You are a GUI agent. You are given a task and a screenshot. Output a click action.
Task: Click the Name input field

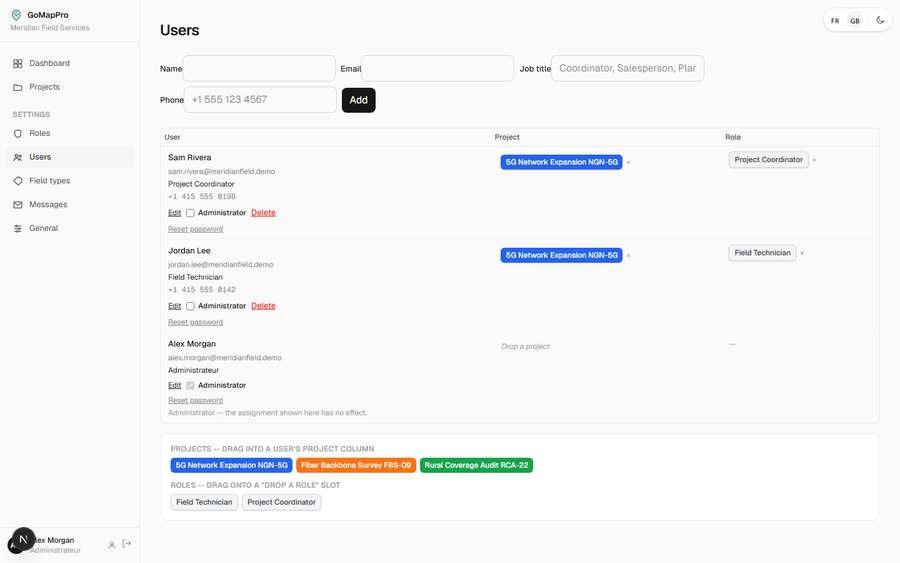[x=259, y=68]
